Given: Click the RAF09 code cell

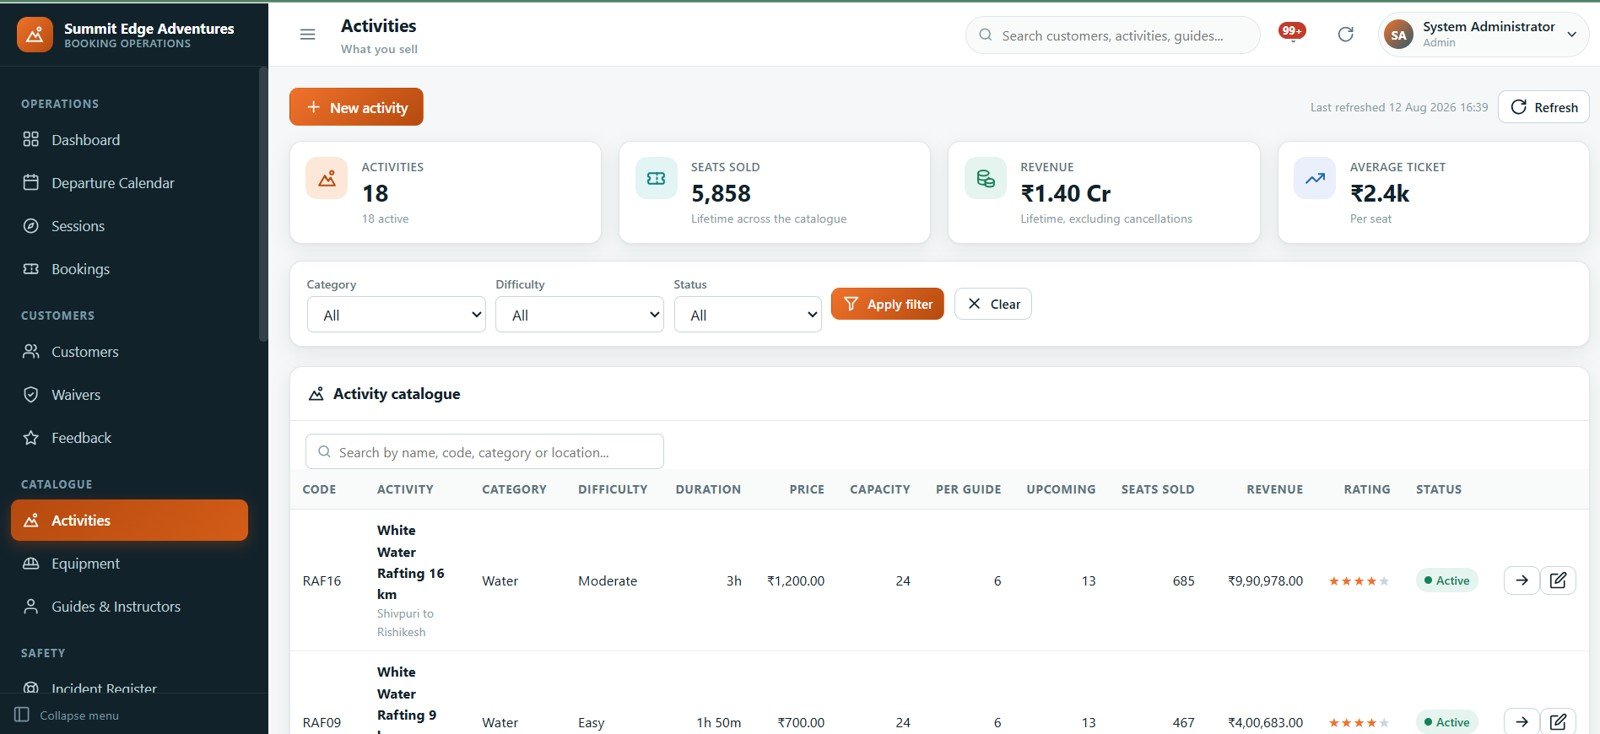Looking at the screenshot, I should [321, 723].
